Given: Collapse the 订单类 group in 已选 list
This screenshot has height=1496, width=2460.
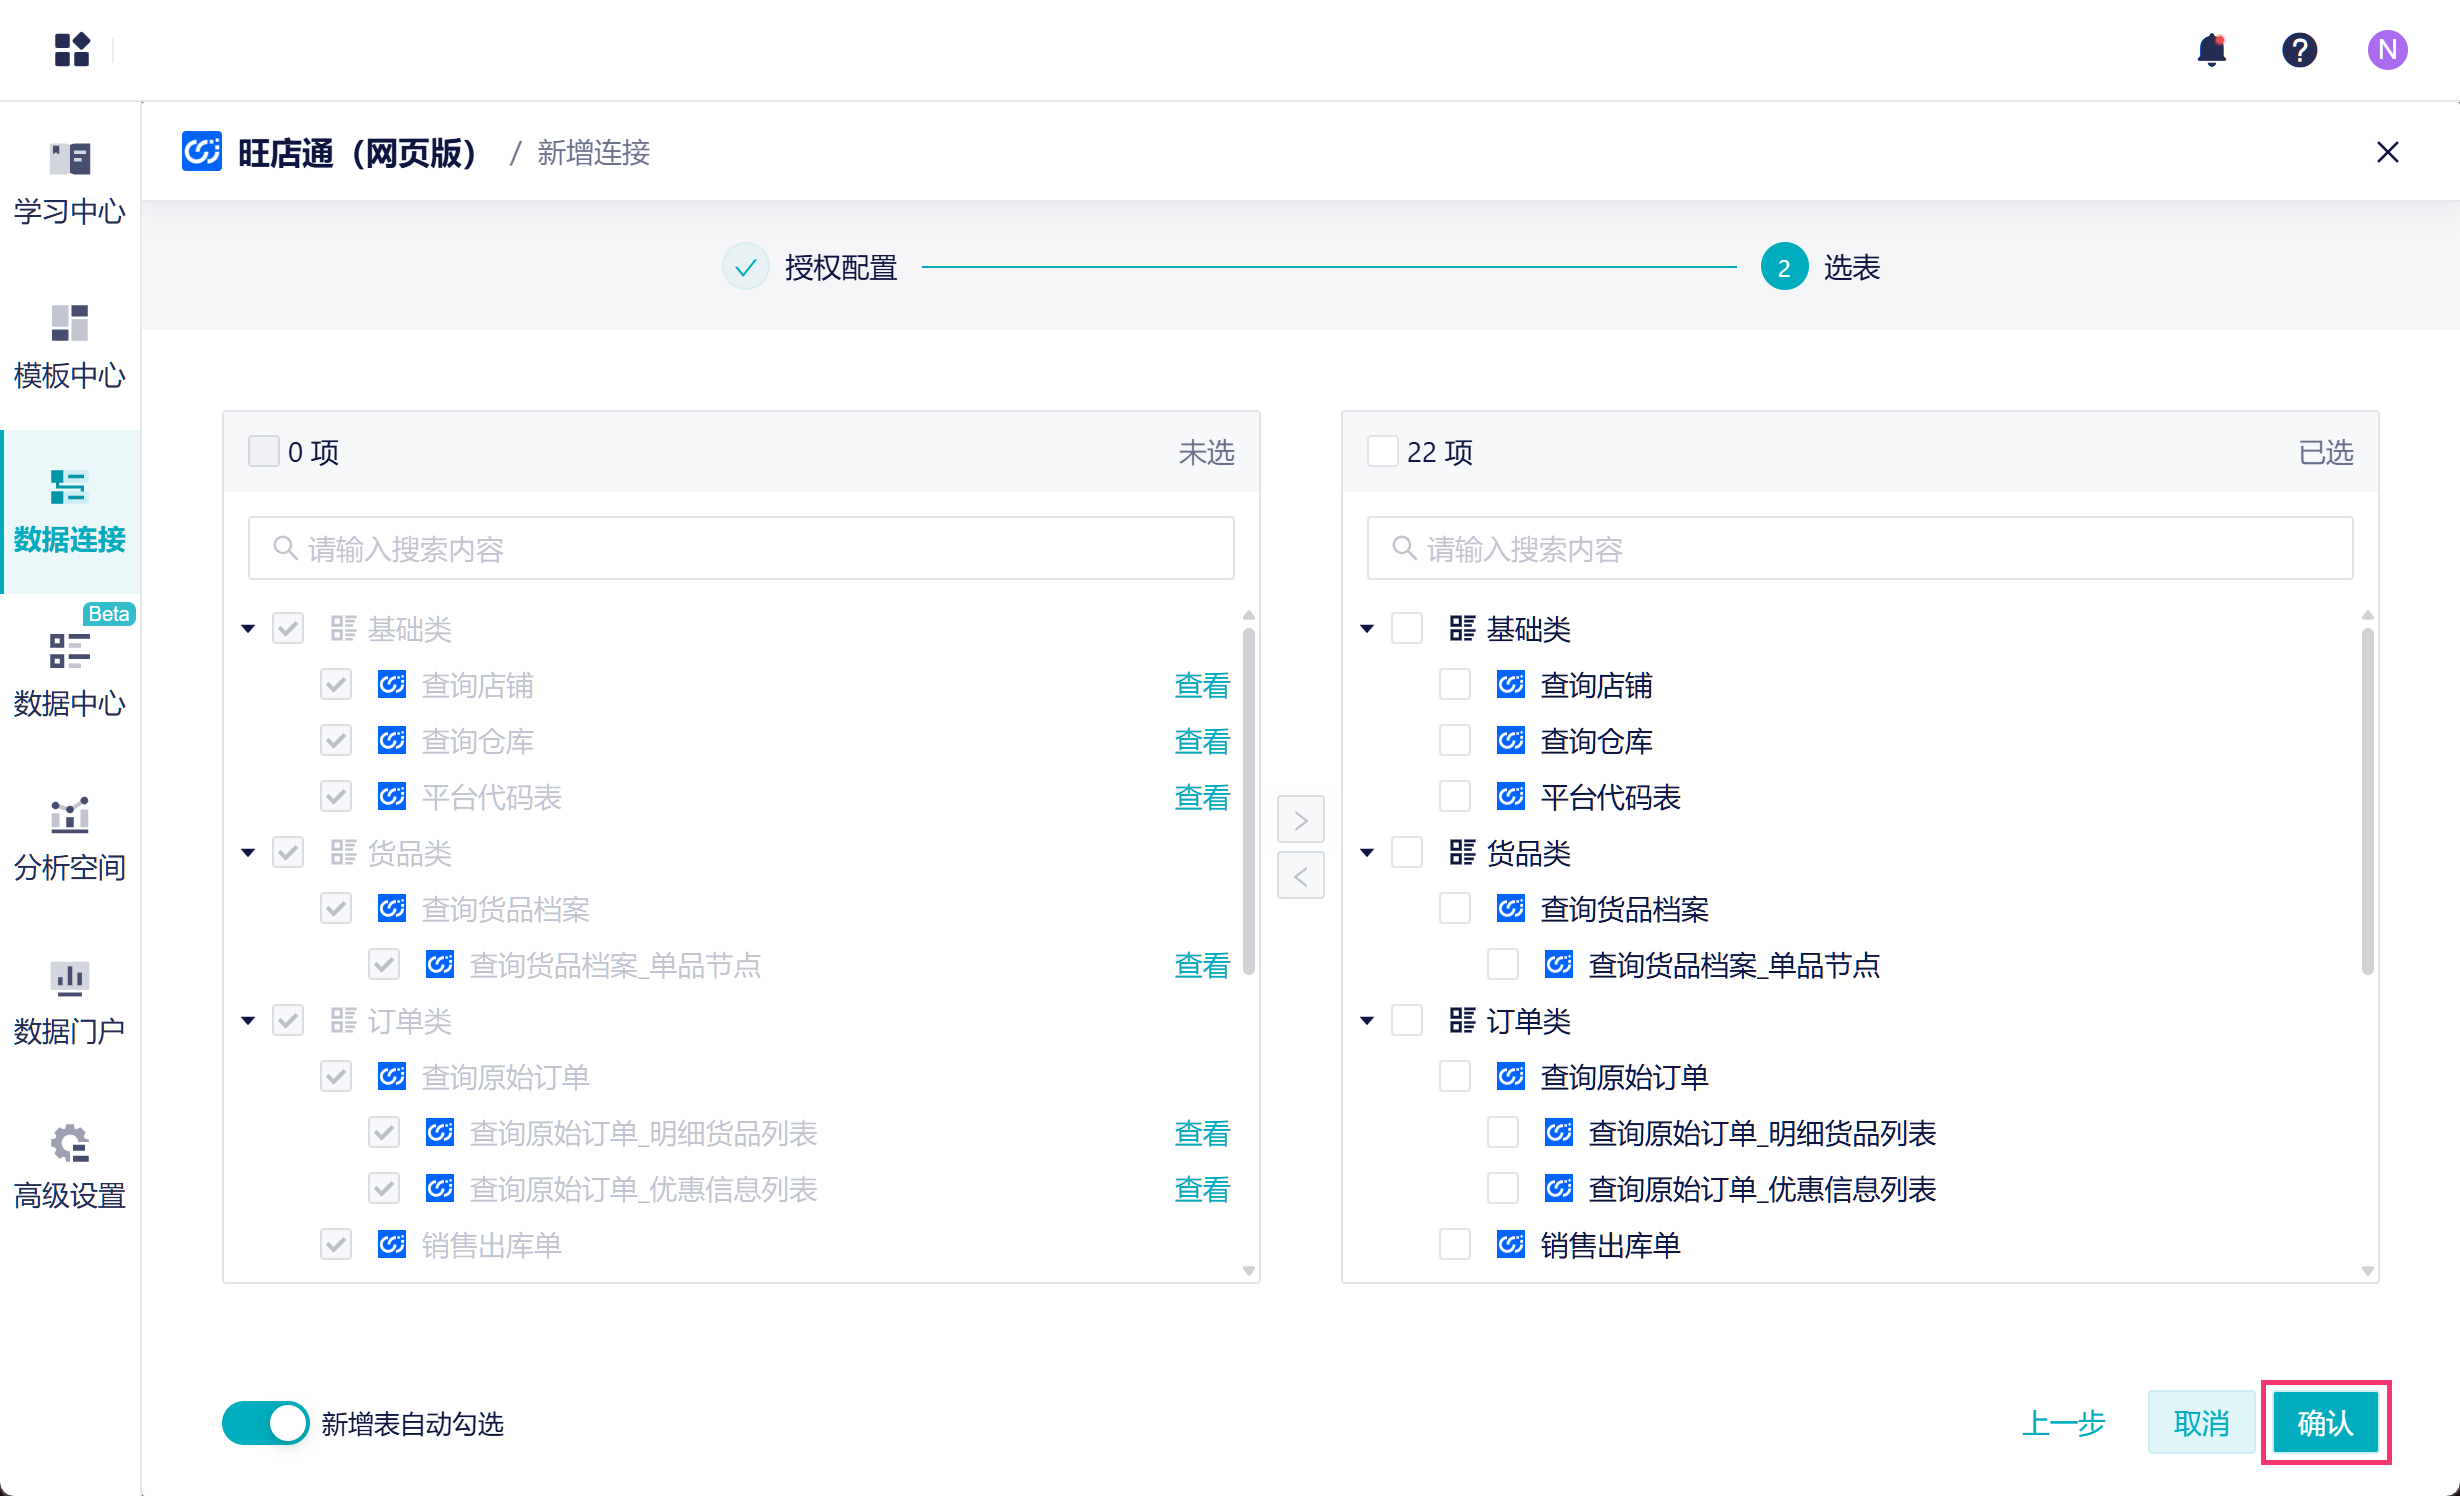Looking at the screenshot, I should [x=1367, y=1021].
